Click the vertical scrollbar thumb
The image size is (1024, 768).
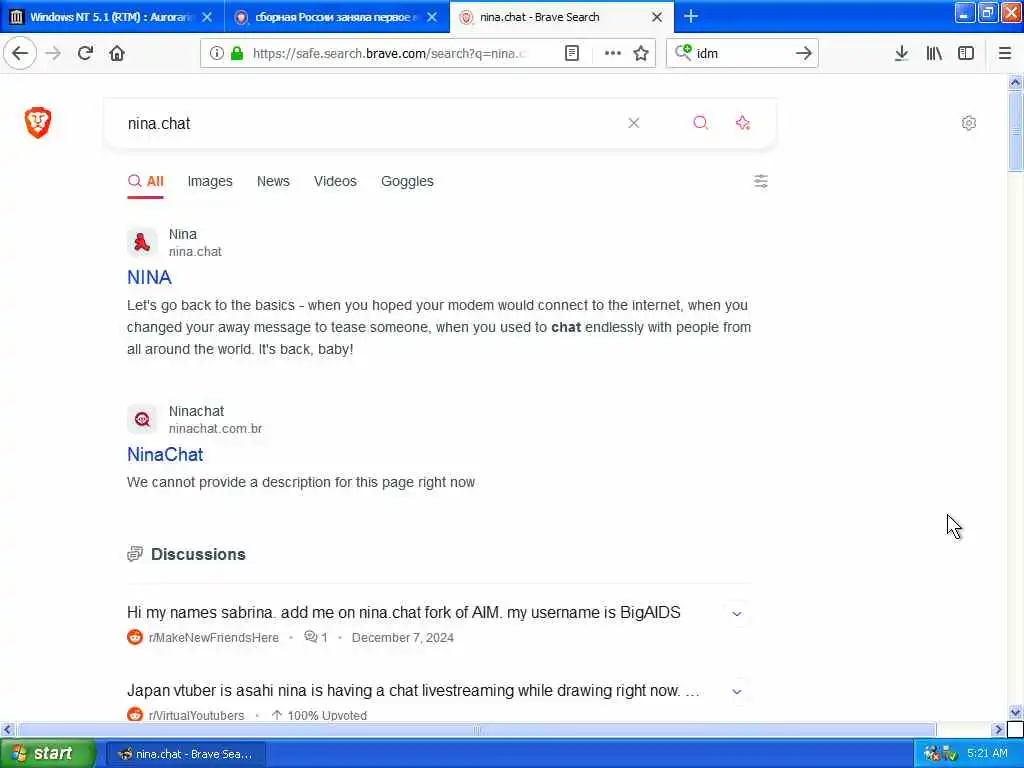[x=1015, y=131]
